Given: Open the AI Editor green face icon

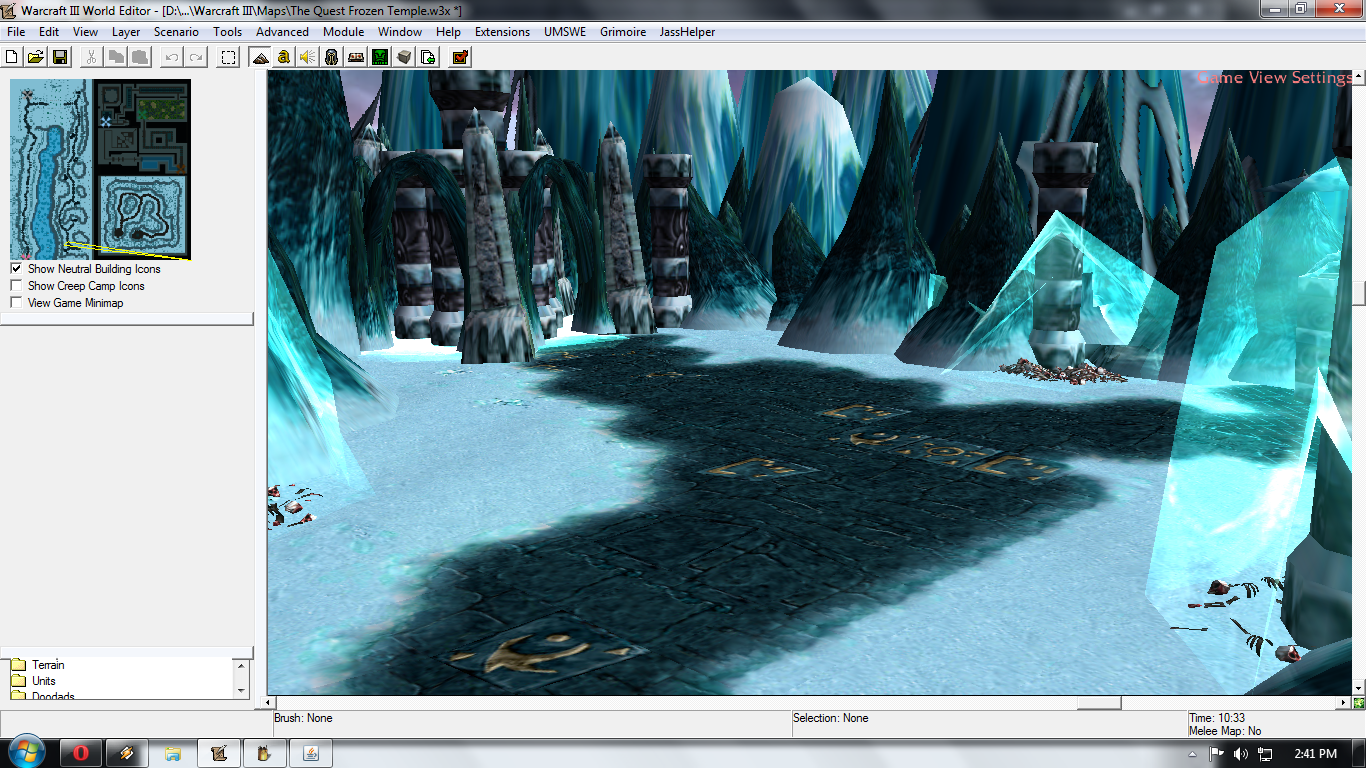Looking at the screenshot, I should pyautogui.click(x=380, y=57).
